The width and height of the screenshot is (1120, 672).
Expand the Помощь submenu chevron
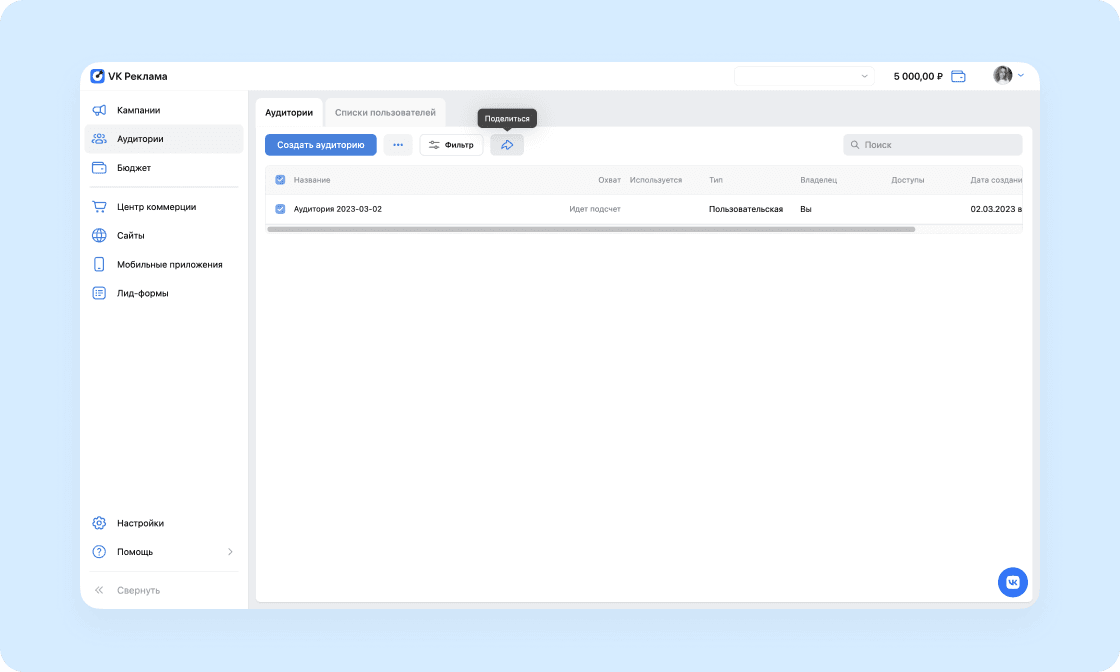[230, 552]
